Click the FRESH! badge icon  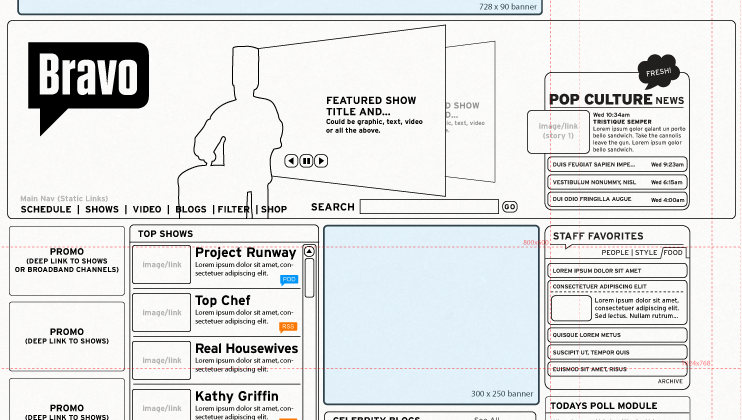[658, 72]
